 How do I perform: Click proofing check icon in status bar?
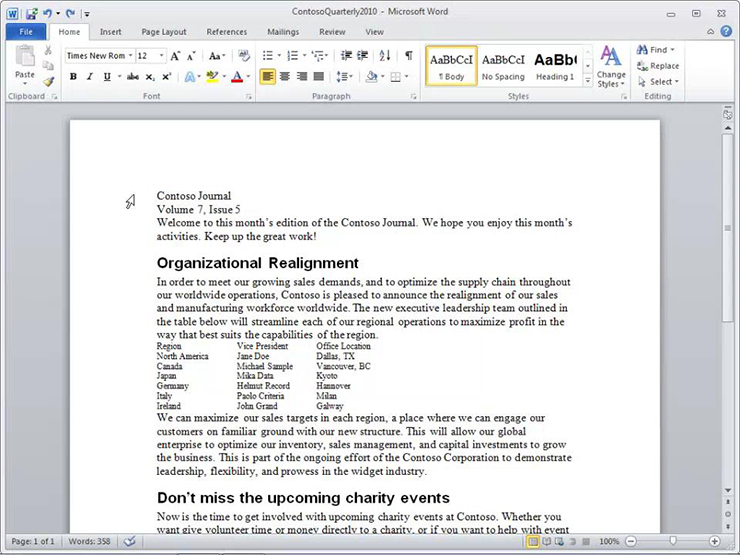(130, 541)
